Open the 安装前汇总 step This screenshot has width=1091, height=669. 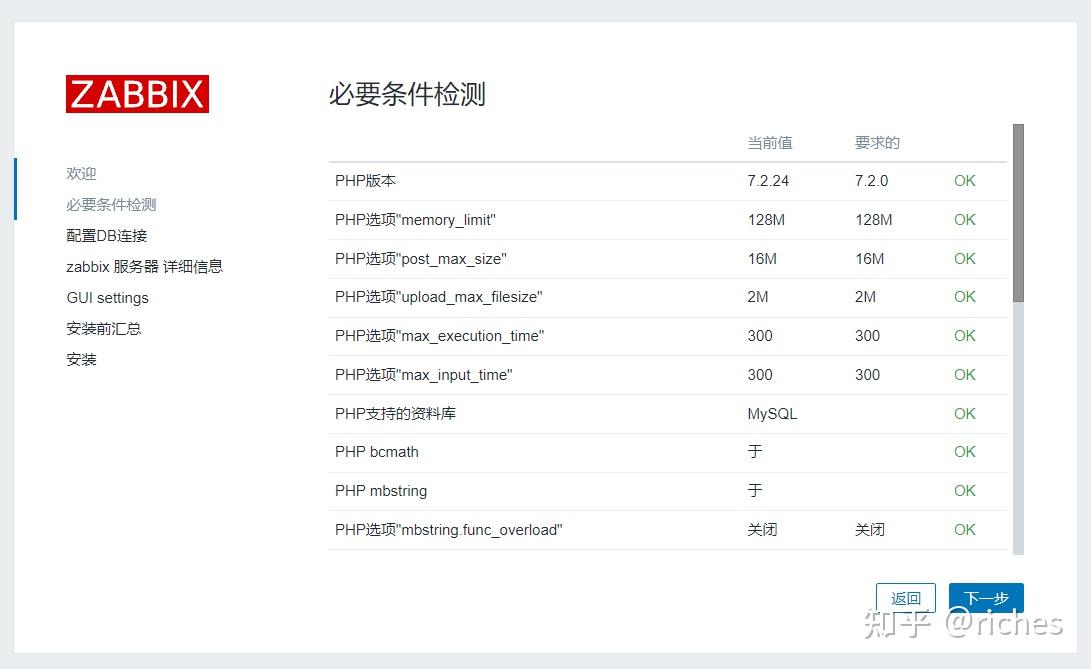103,328
